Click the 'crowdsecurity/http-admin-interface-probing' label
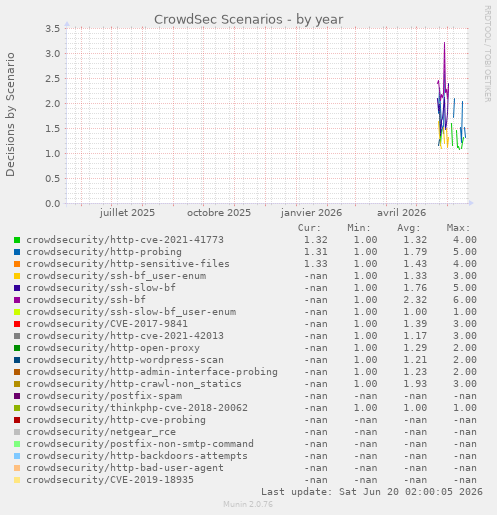 tap(152, 372)
